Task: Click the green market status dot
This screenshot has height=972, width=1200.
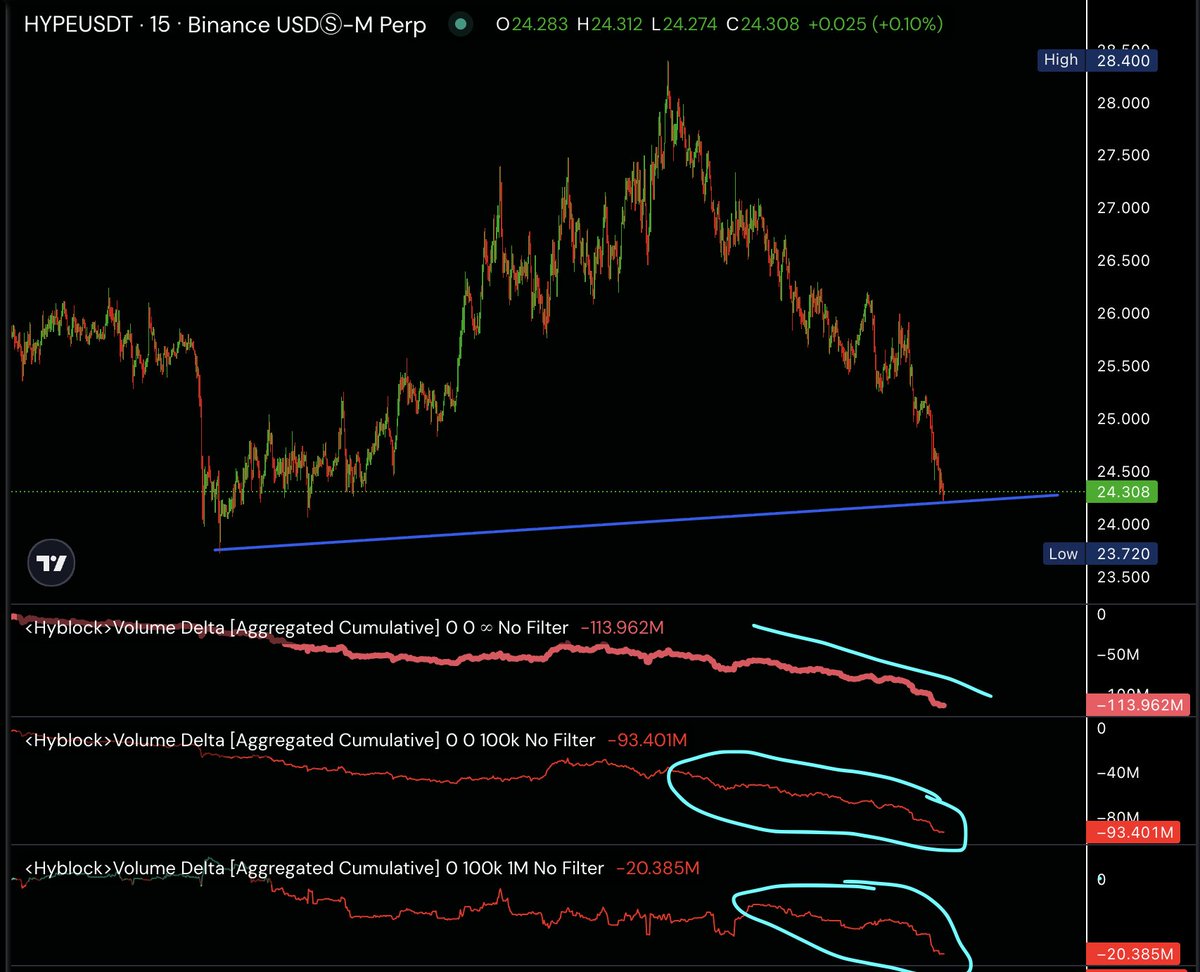Action: coord(460,23)
